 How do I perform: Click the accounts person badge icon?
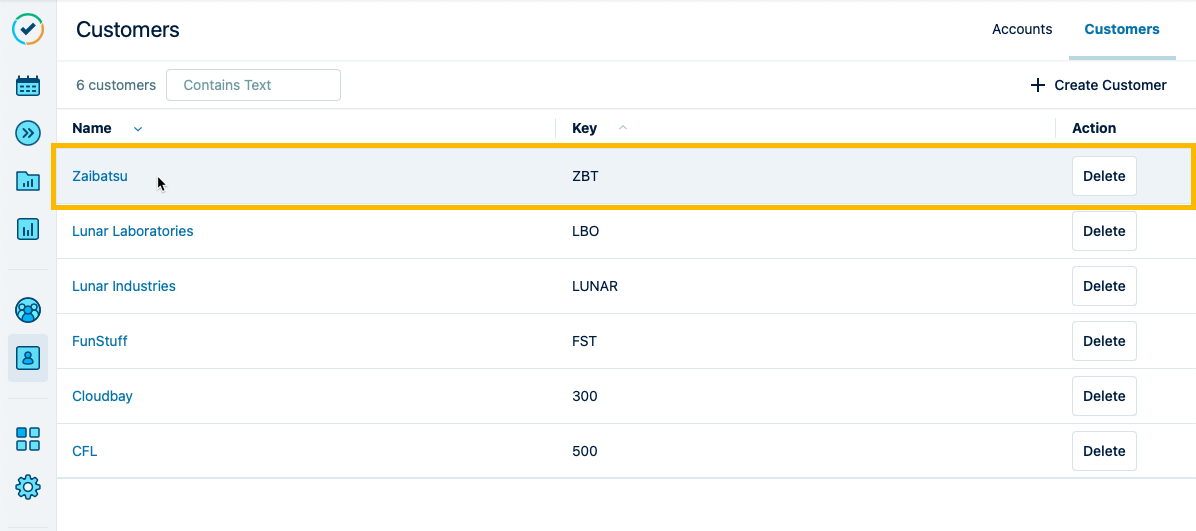28,358
